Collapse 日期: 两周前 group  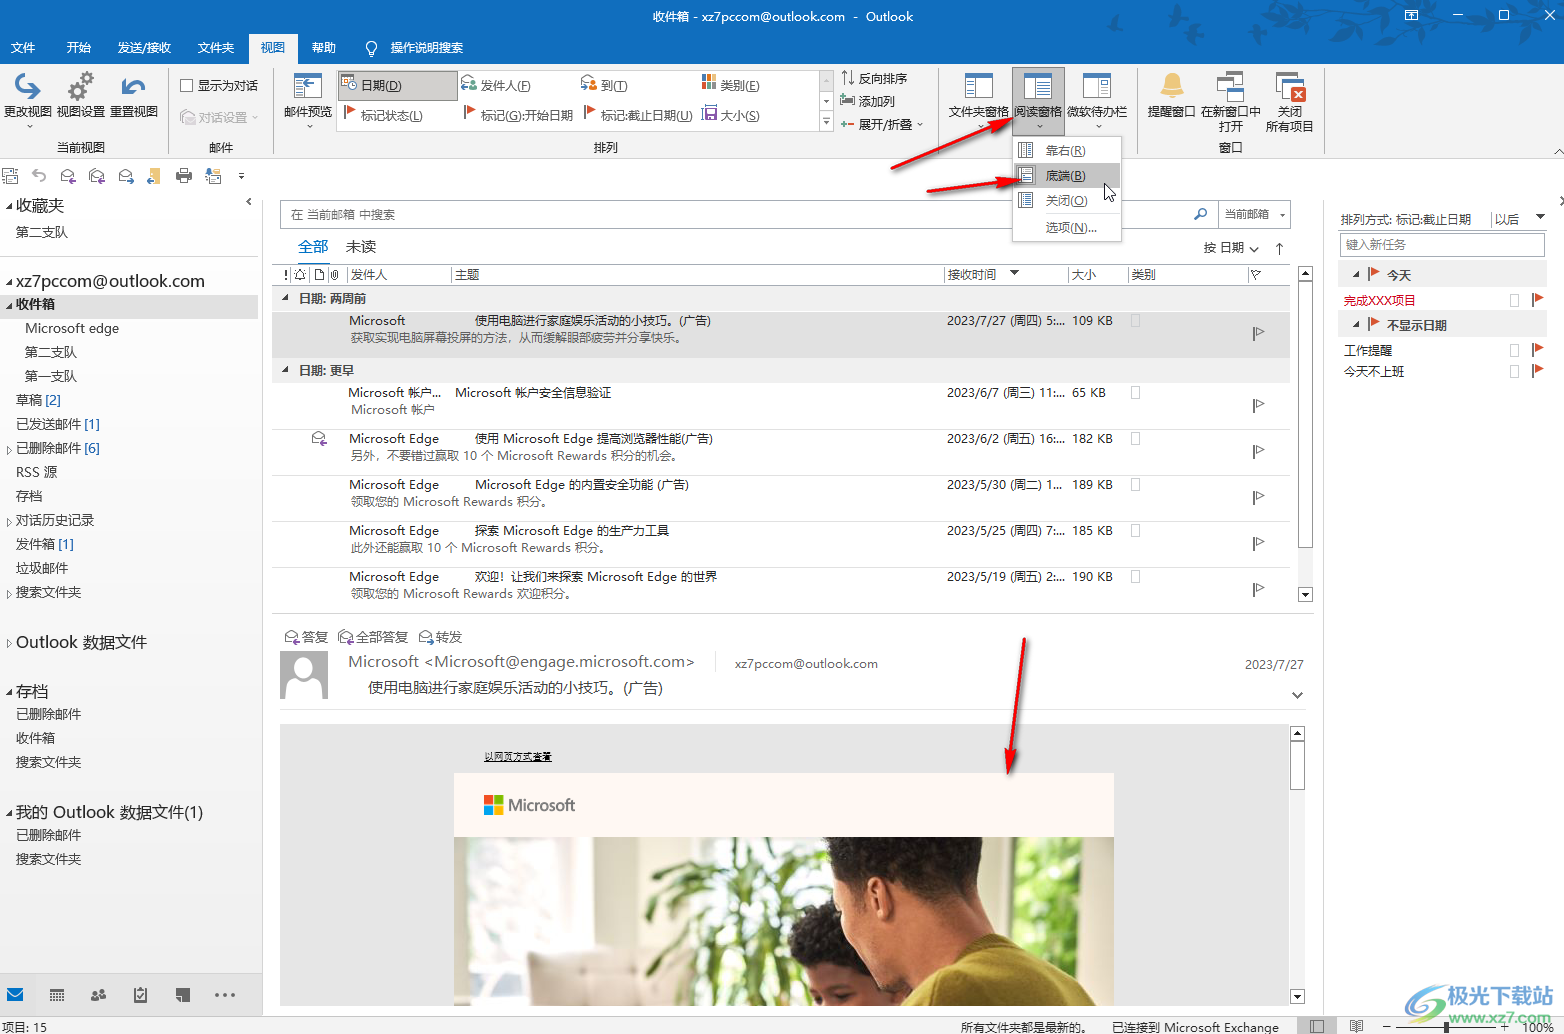click(285, 298)
